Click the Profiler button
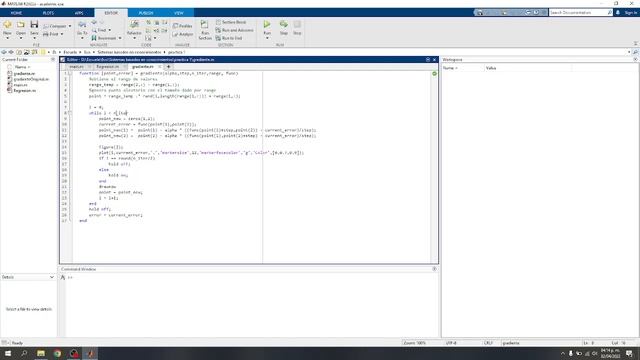Image resolution: width=640 pixels, height=360 pixels. pyautogui.click(x=182, y=26)
